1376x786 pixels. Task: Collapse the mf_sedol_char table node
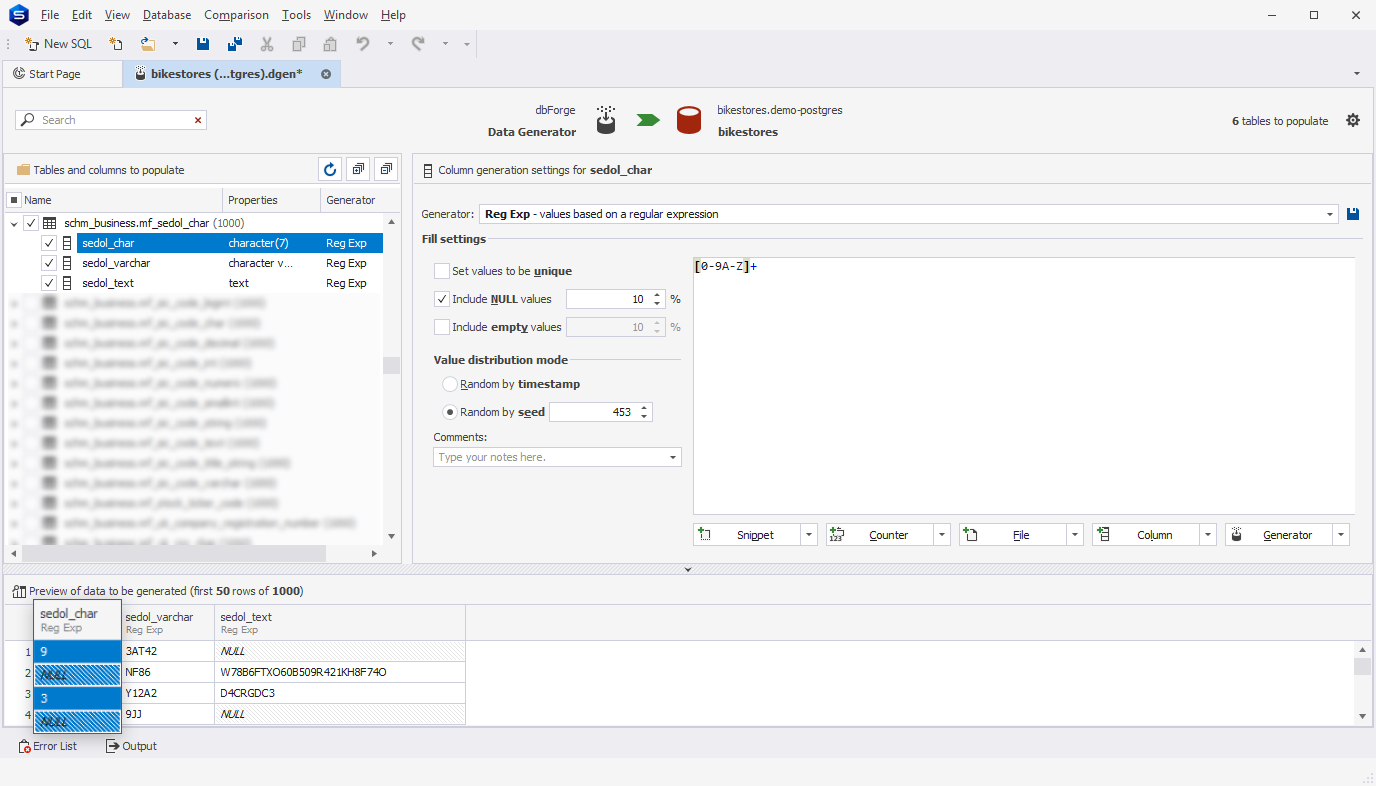[14, 224]
